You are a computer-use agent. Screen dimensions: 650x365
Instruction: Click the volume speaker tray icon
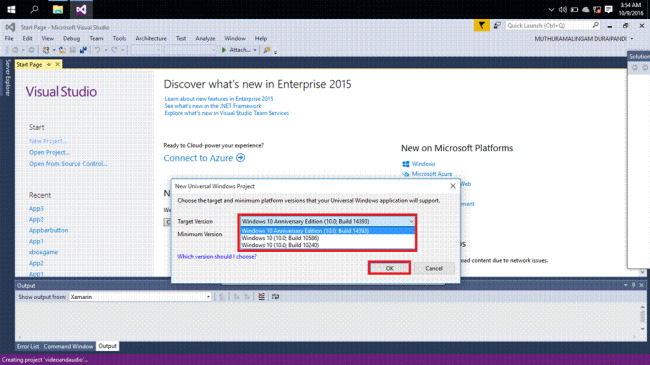pyautogui.click(x=563, y=9)
